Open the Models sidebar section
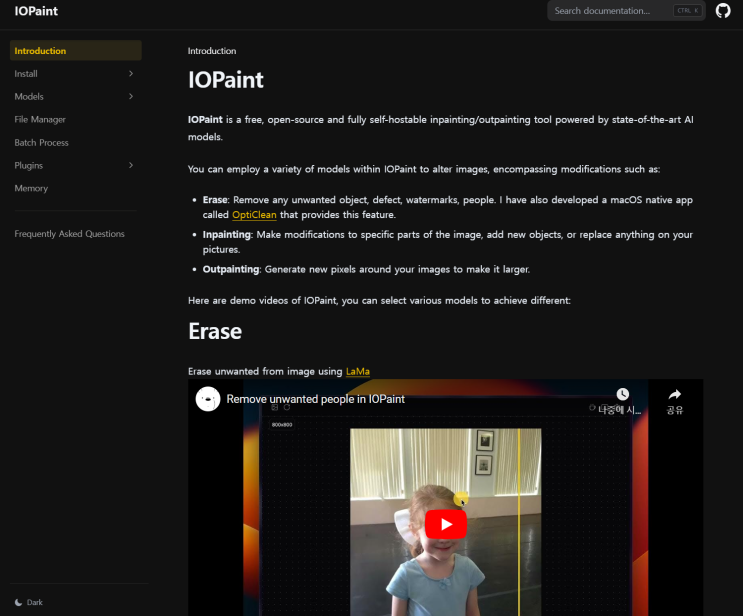The width and height of the screenshot is (743, 616). coord(76,97)
